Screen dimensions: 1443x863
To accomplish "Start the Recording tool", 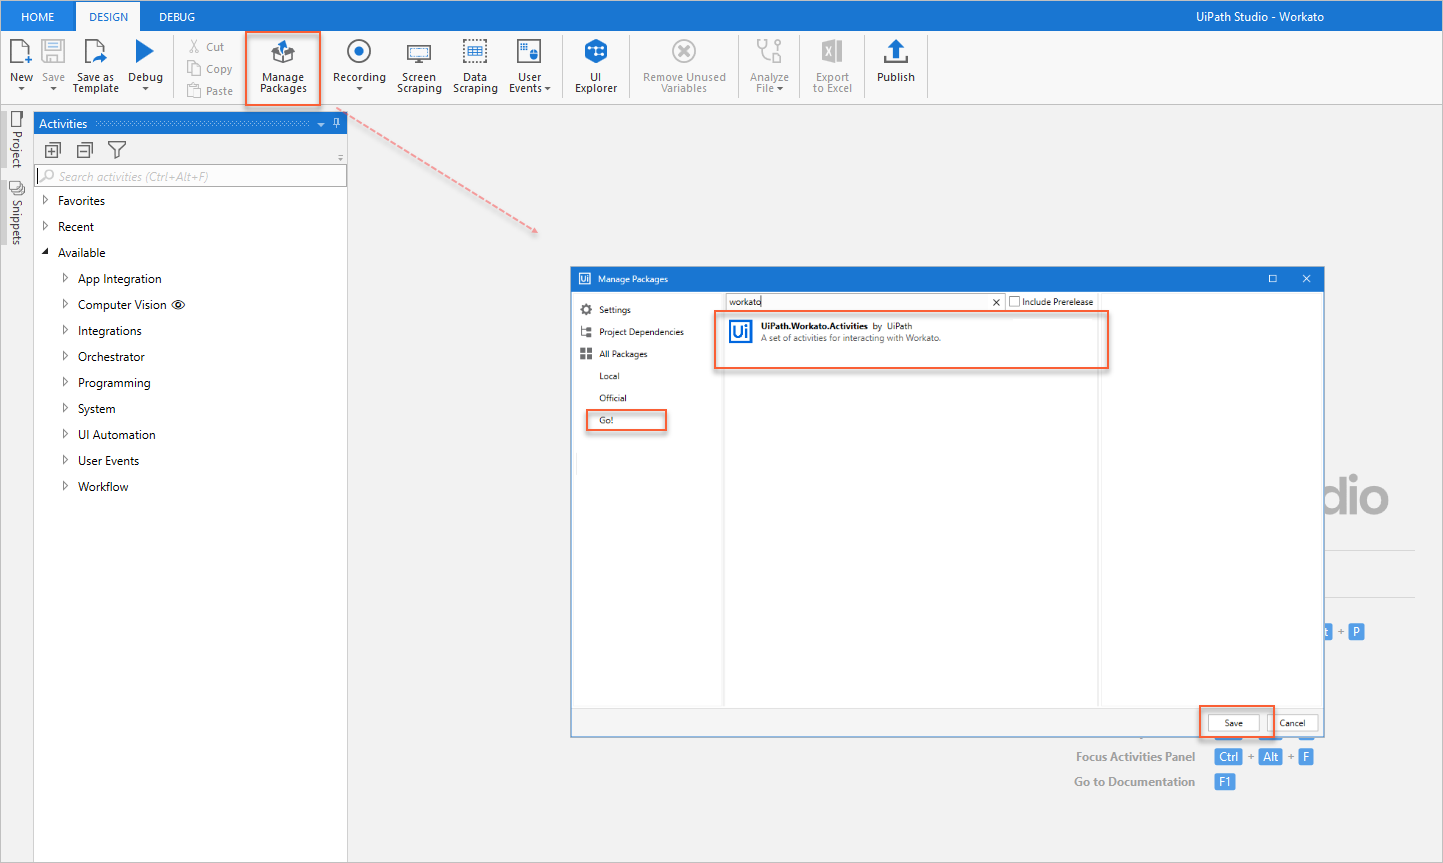I will click(x=359, y=65).
